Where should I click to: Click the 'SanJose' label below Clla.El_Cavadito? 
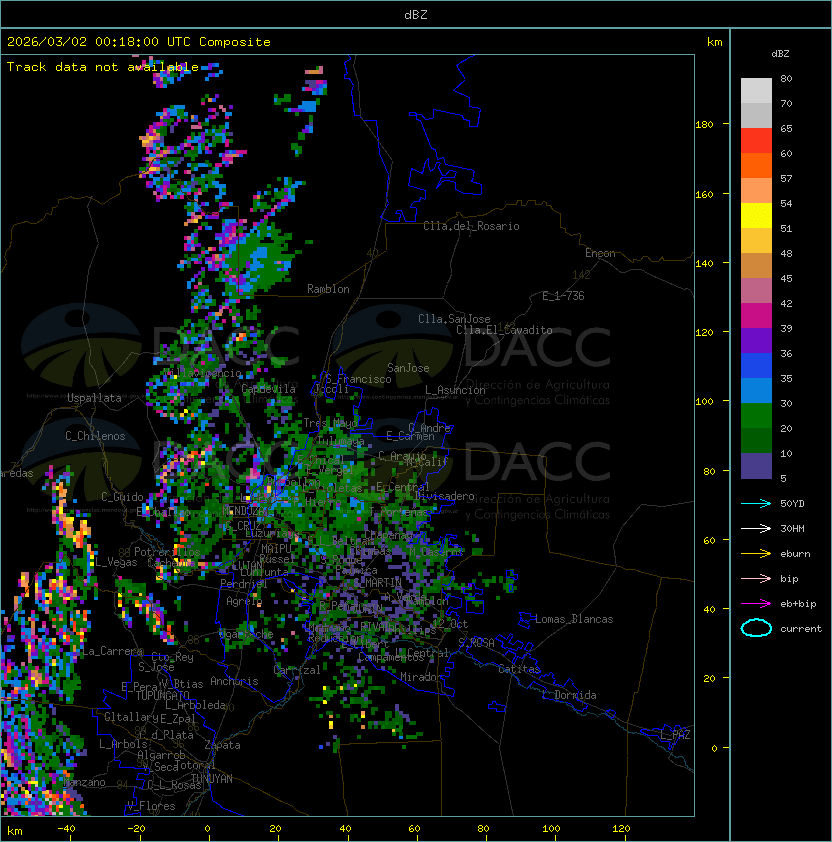click(x=408, y=368)
